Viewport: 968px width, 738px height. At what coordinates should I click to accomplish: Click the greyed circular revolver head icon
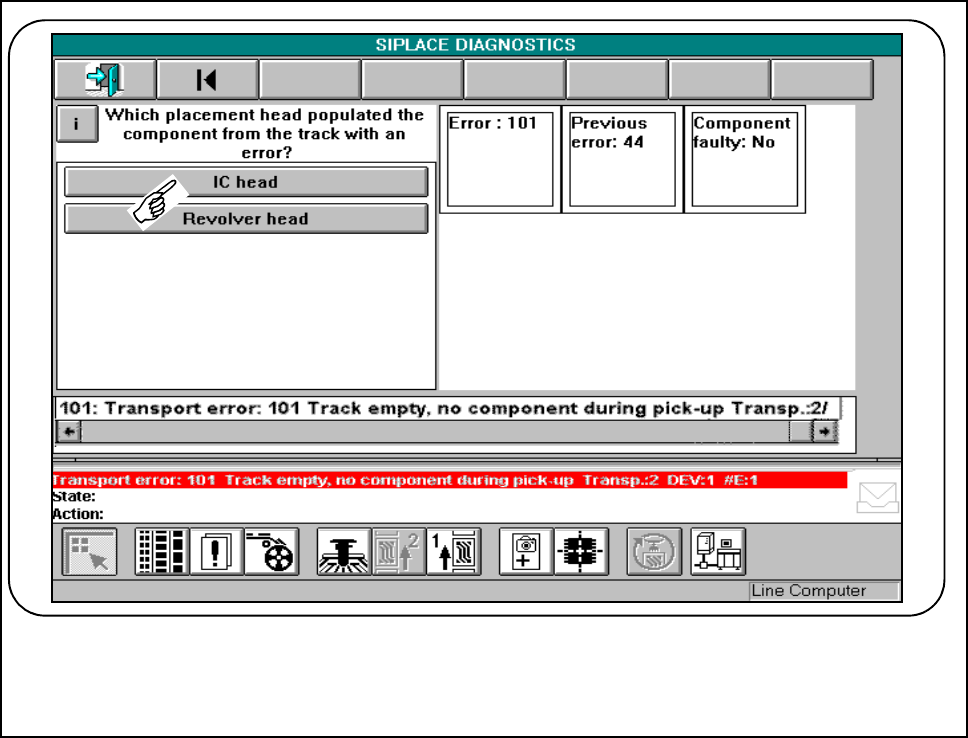(x=654, y=552)
